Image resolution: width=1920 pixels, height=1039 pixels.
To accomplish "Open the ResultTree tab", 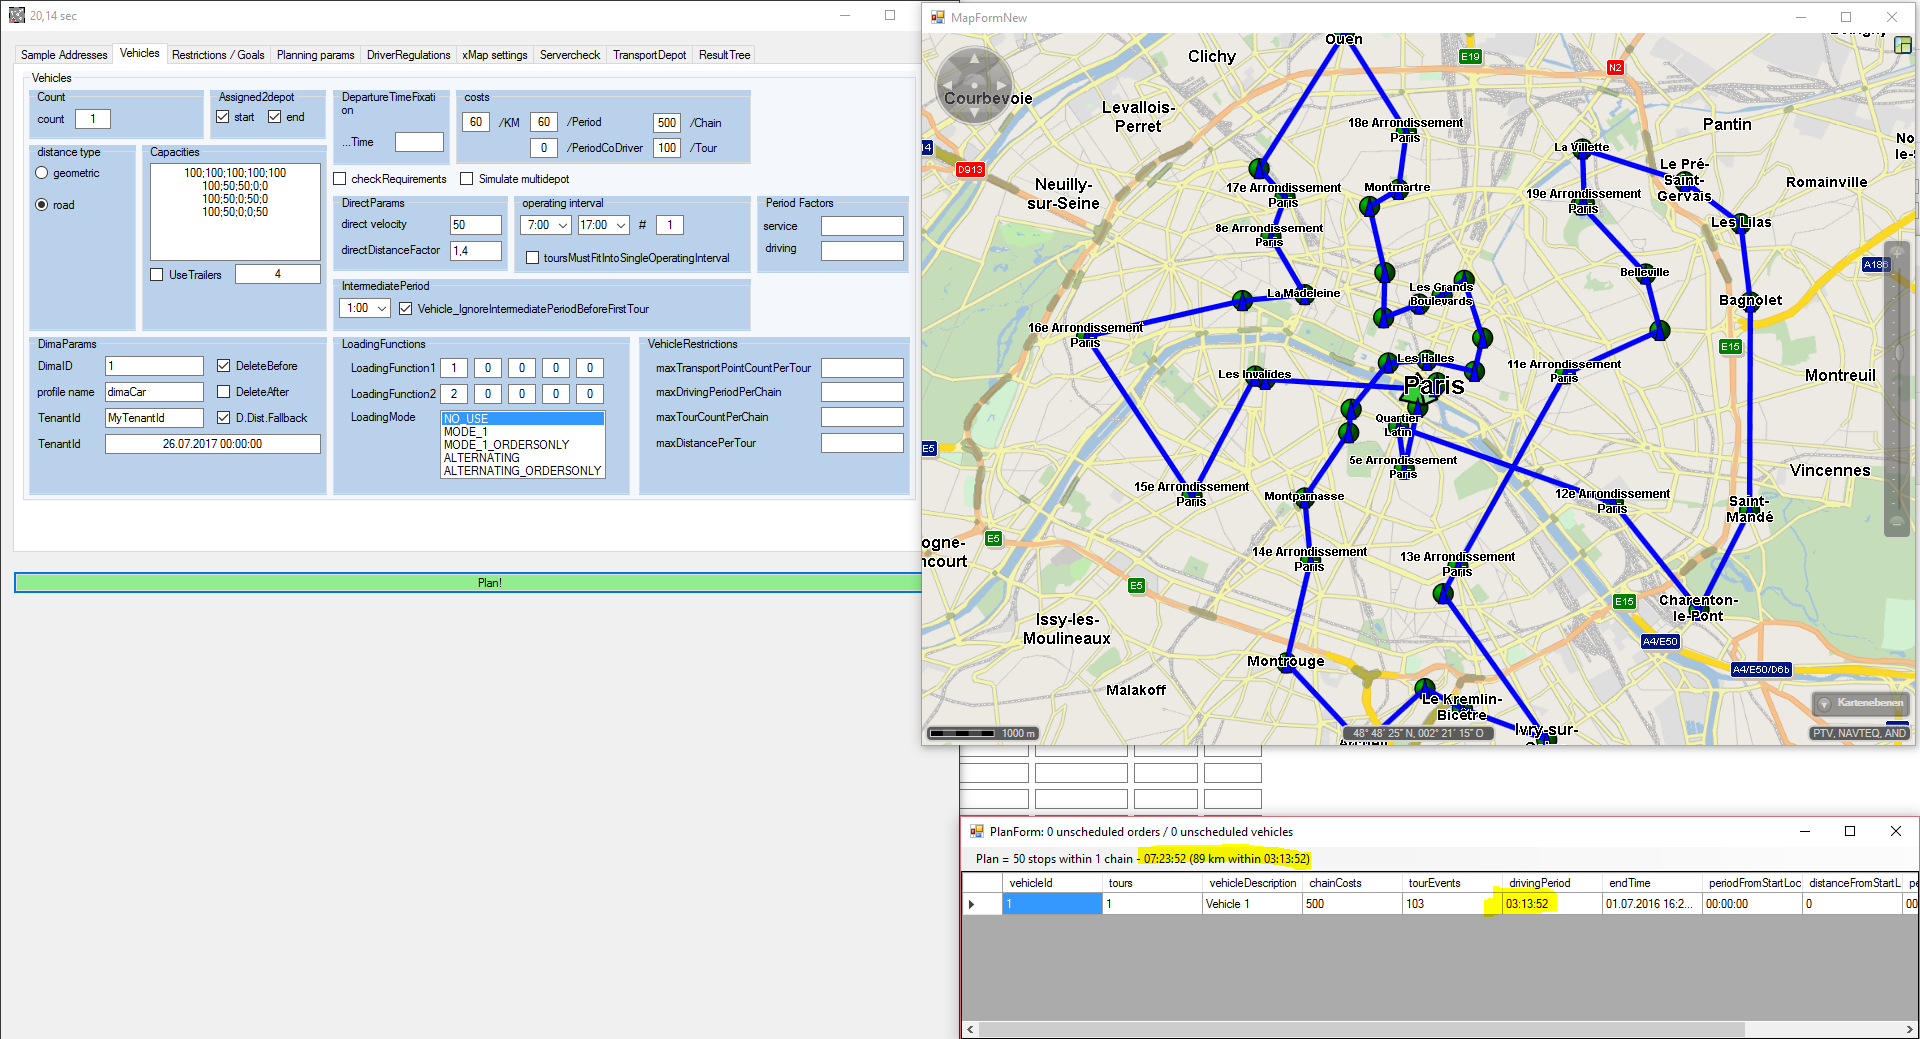I will pos(724,55).
